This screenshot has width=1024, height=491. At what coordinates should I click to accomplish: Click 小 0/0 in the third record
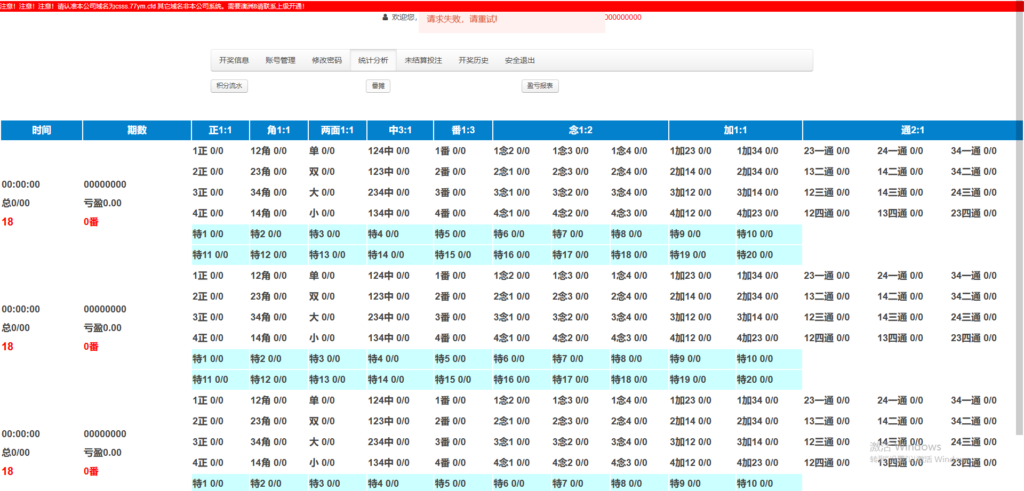[322, 462]
